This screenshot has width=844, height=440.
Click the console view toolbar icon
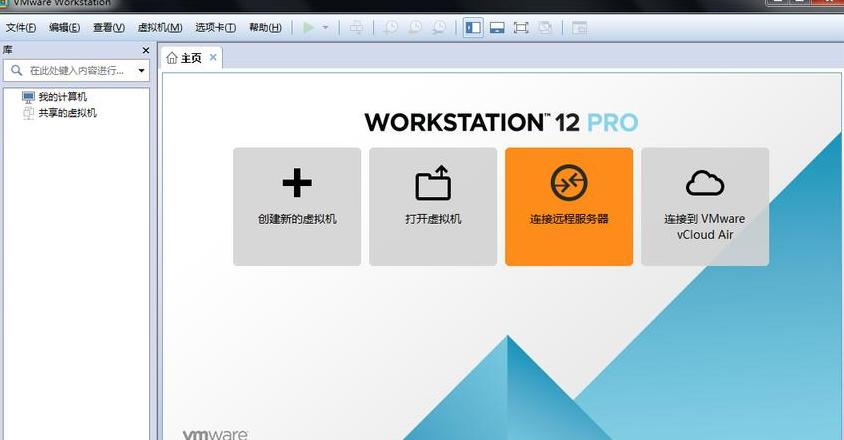579,27
